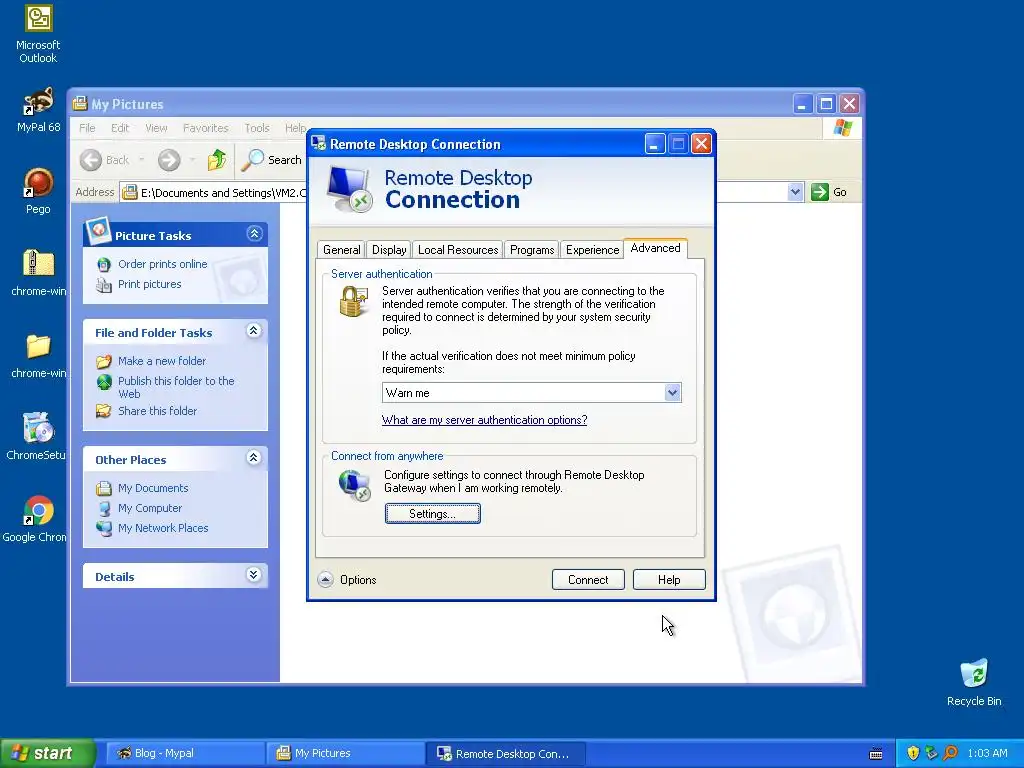This screenshot has height=768, width=1024.
Task: Open Search in My Pictures toolbar
Action: [272, 160]
